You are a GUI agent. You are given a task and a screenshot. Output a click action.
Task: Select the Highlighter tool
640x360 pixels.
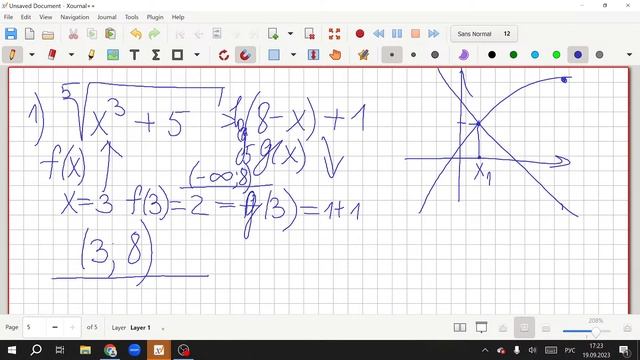click(x=91, y=55)
